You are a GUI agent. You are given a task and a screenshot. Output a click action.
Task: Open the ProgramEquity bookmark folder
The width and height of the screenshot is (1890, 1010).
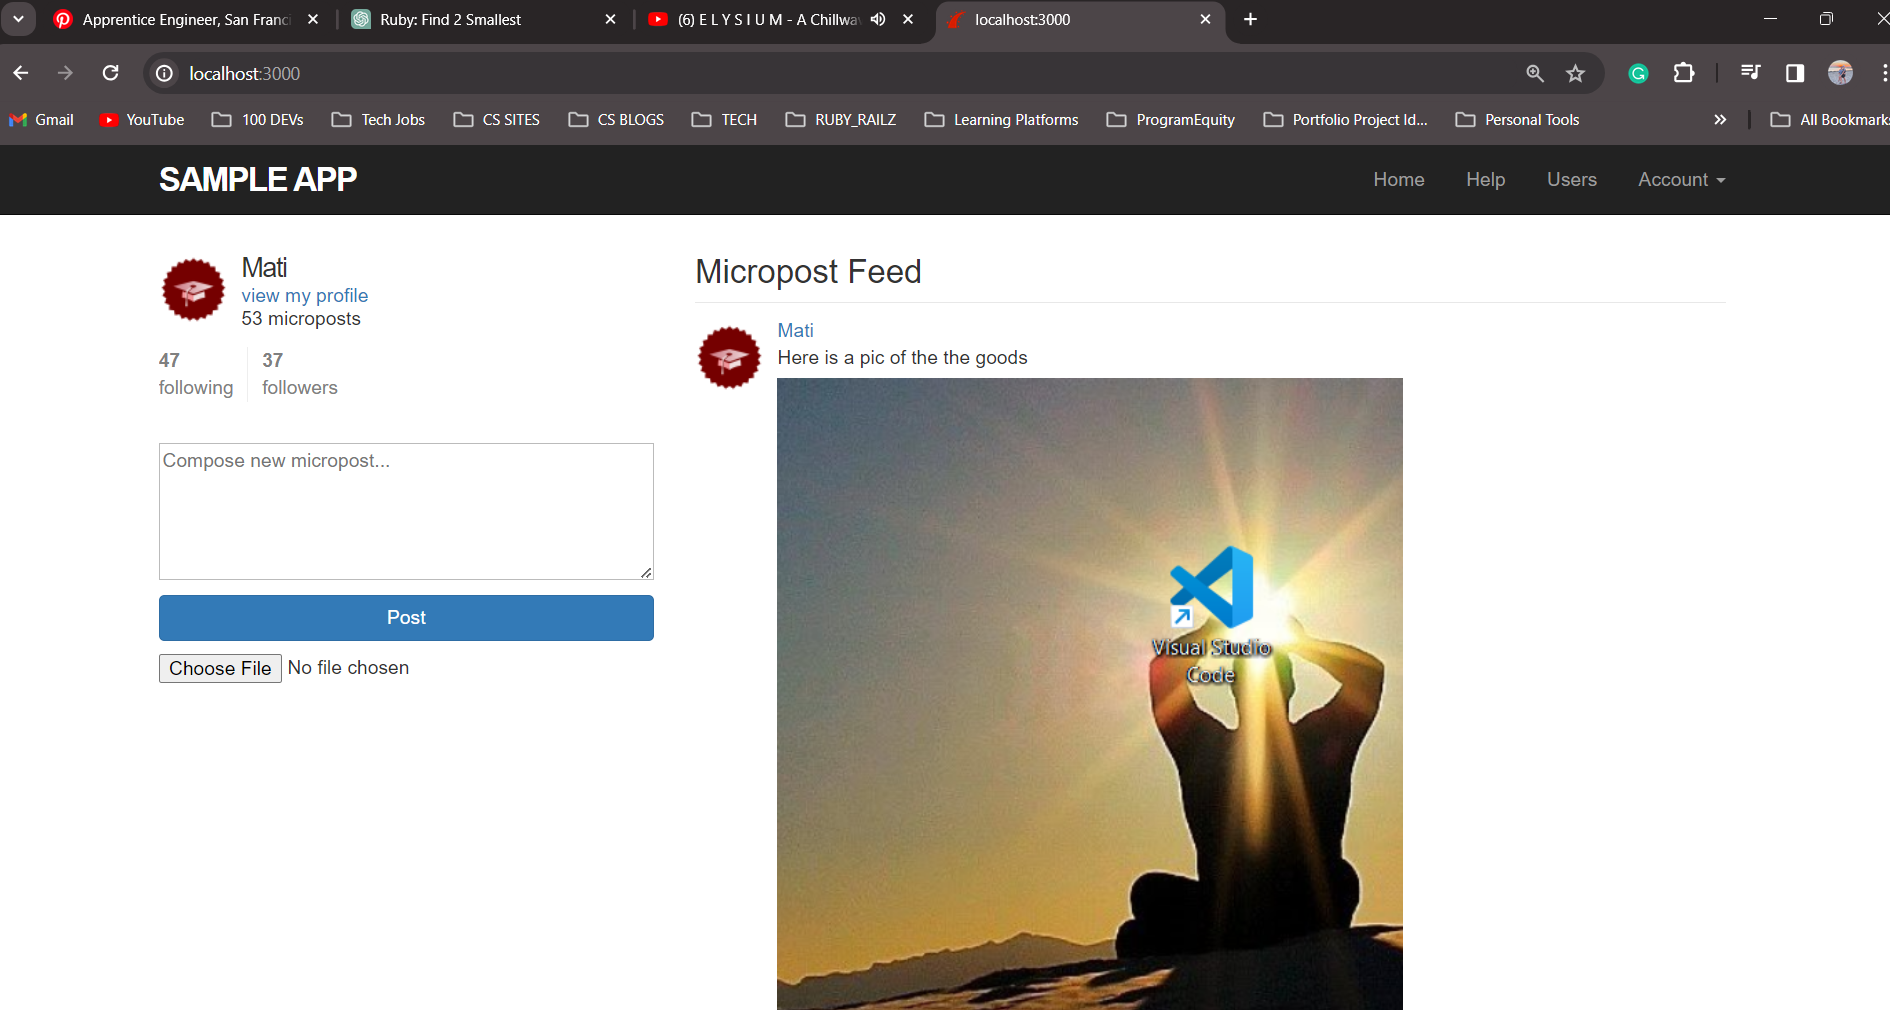(x=1171, y=119)
